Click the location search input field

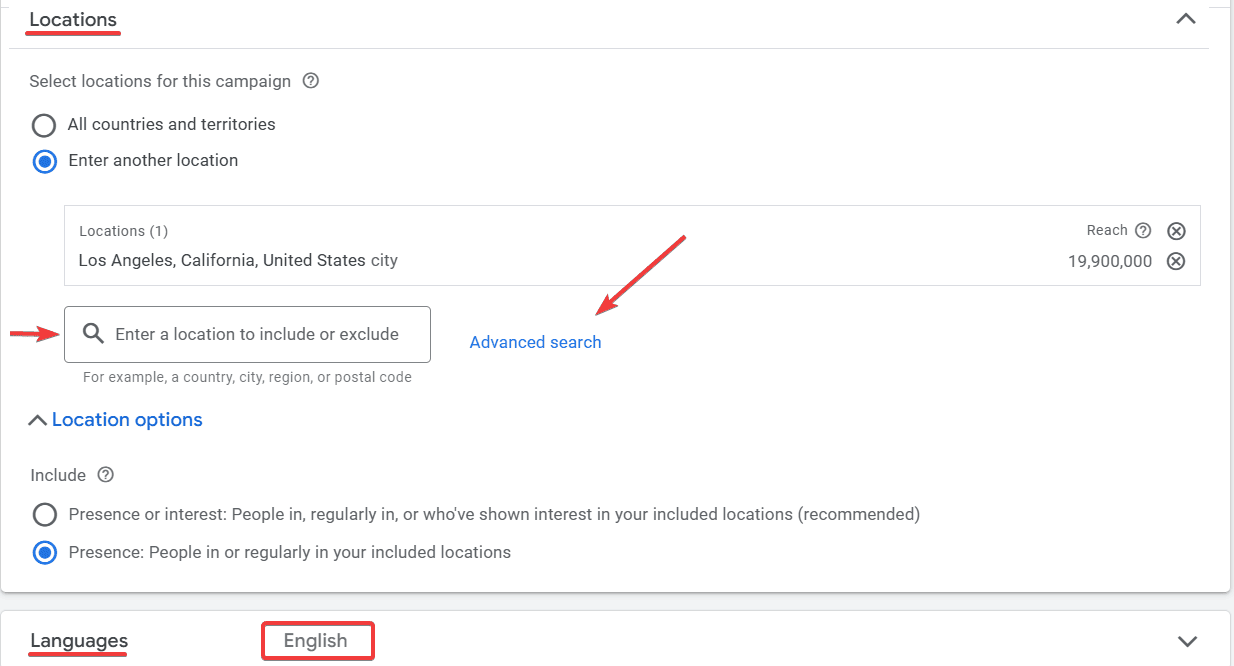247,333
